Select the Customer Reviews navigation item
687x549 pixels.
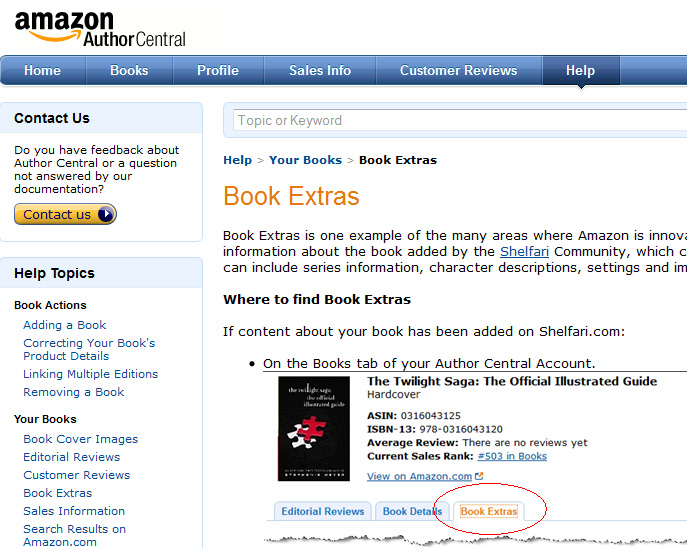click(x=458, y=70)
